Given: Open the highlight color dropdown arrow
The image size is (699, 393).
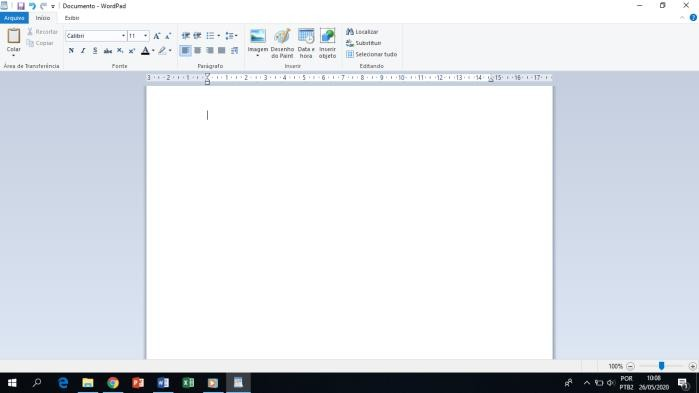Looking at the screenshot, I should point(170,51).
